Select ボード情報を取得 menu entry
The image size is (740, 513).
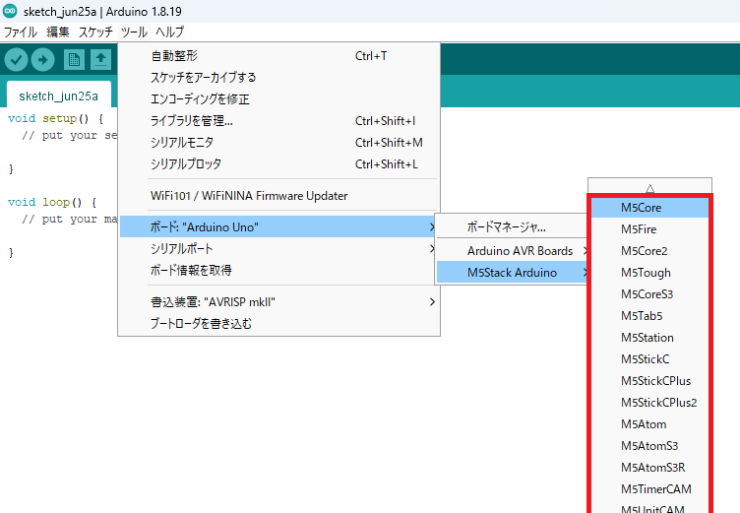[x=279, y=270]
